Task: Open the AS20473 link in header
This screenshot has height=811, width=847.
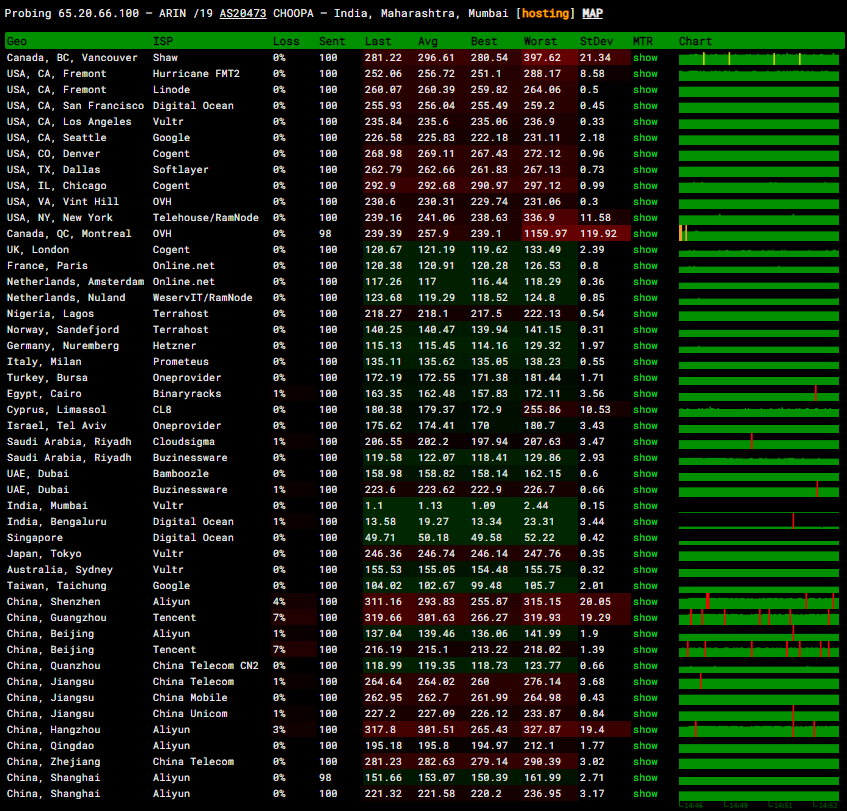Action: (x=243, y=14)
